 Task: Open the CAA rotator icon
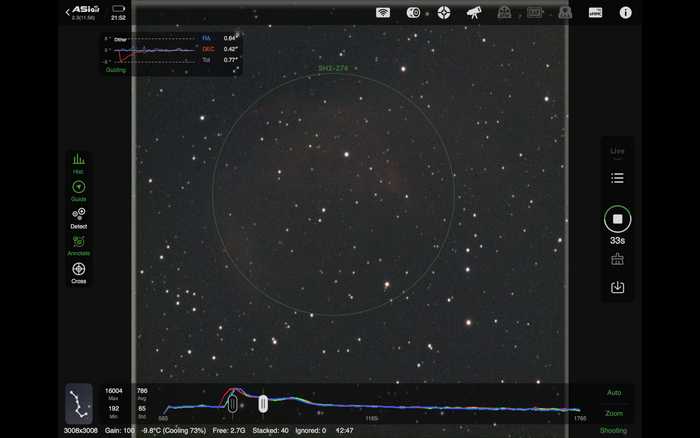coord(564,13)
